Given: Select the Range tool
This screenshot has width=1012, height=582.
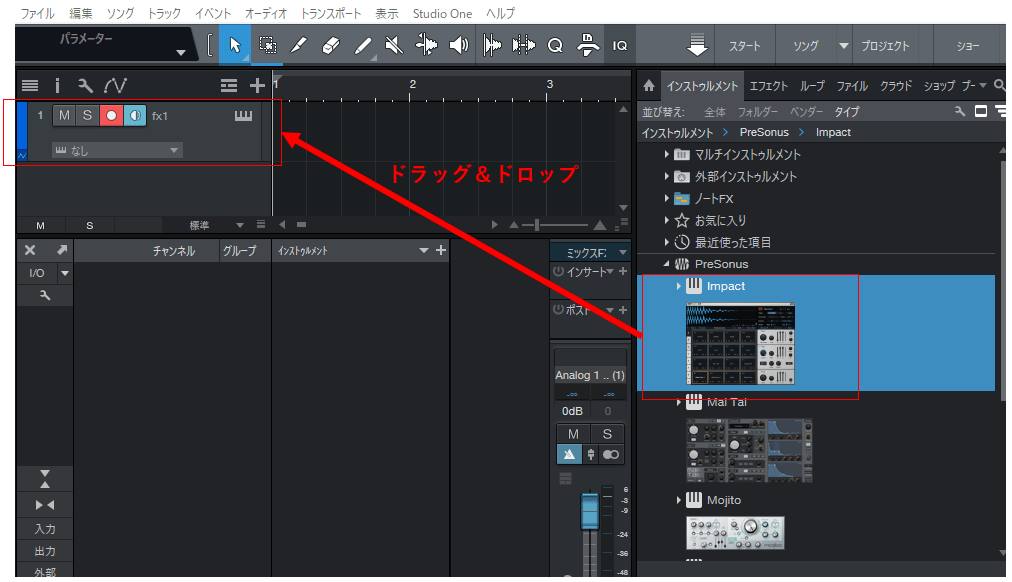Looking at the screenshot, I should (268, 45).
